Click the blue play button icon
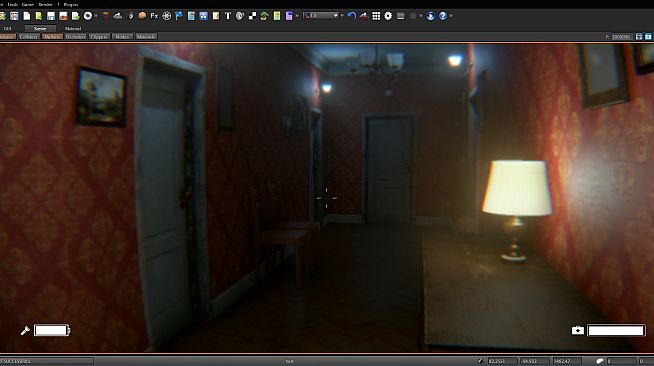The width and height of the screenshot is (654, 366). click(430, 16)
